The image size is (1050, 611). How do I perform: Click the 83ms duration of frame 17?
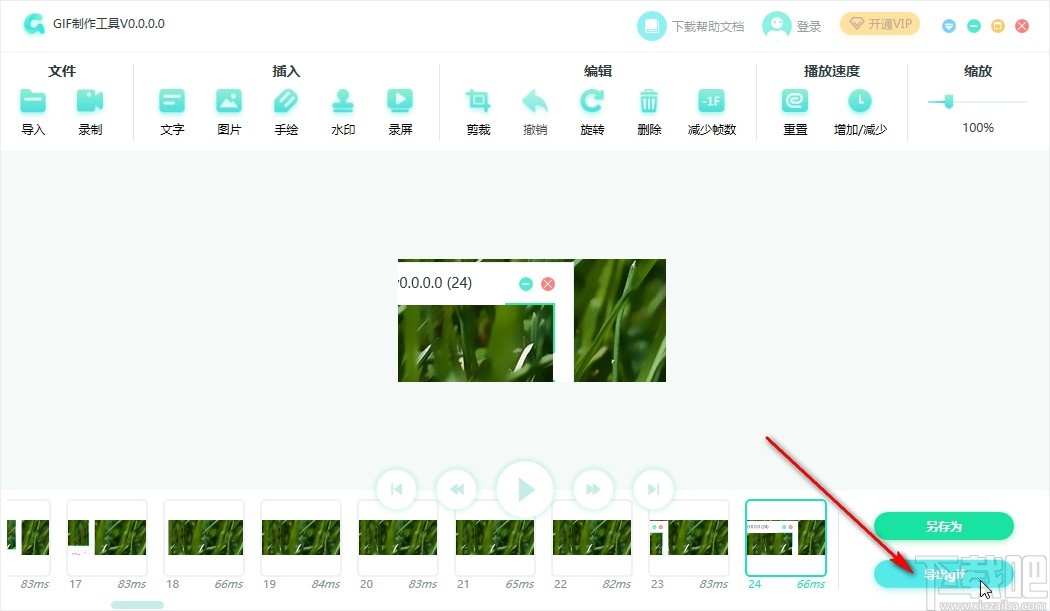[131, 584]
